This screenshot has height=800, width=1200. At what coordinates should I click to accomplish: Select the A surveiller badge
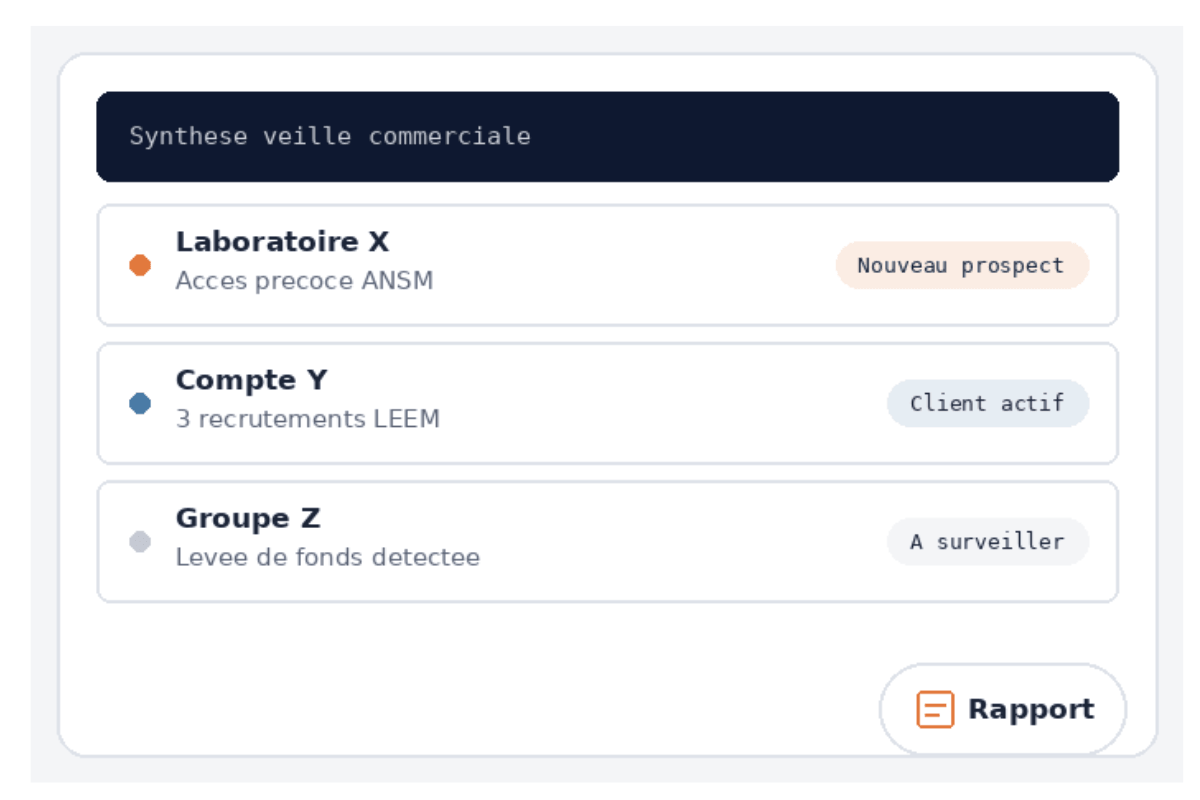[x=988, y=542]
